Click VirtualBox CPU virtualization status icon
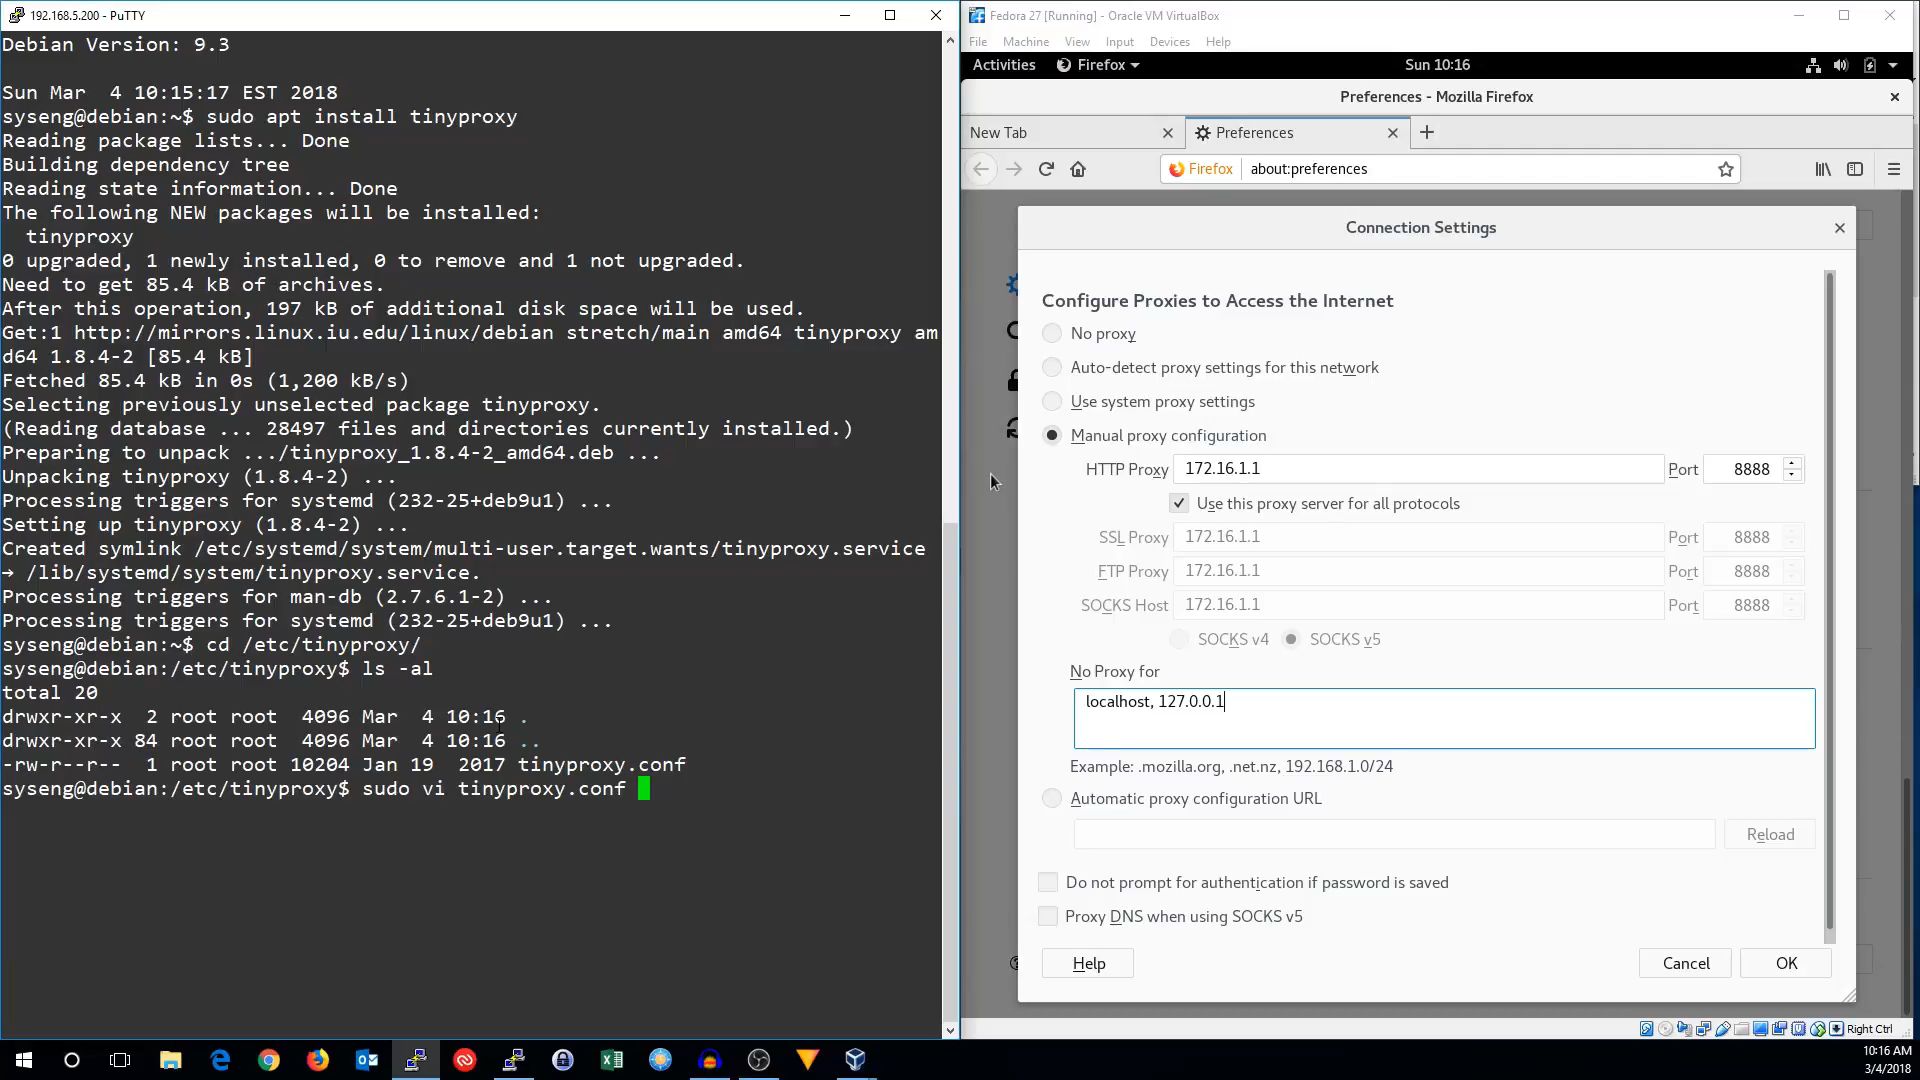 point(1798,1029)
